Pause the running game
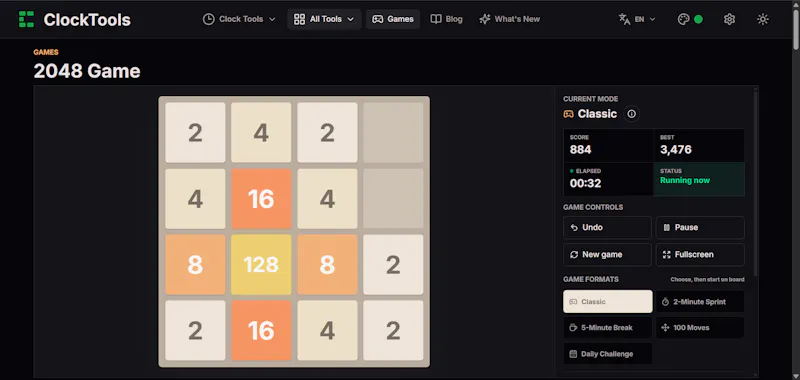This screenshot has height=380, width=800. 700,227
